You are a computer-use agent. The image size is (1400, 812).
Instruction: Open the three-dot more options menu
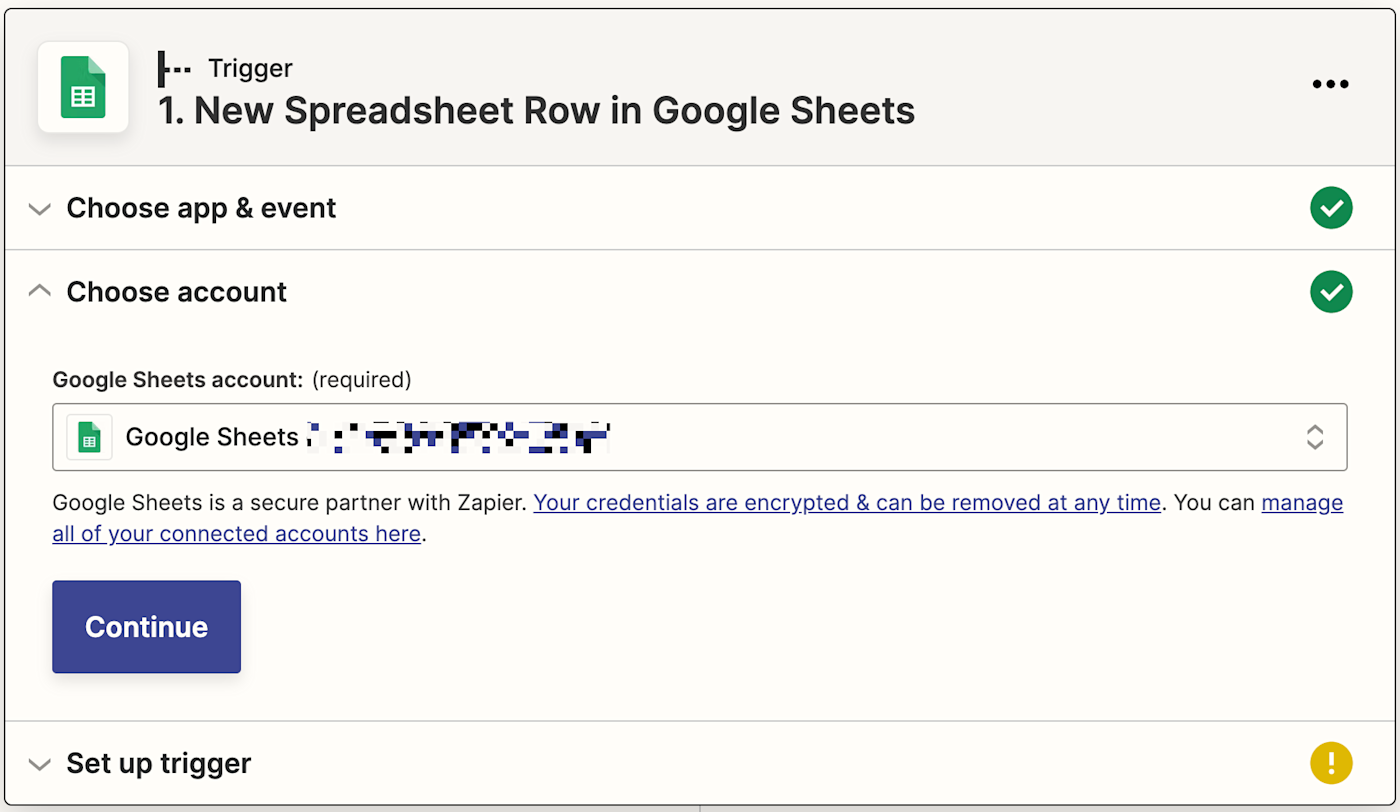1330,85
